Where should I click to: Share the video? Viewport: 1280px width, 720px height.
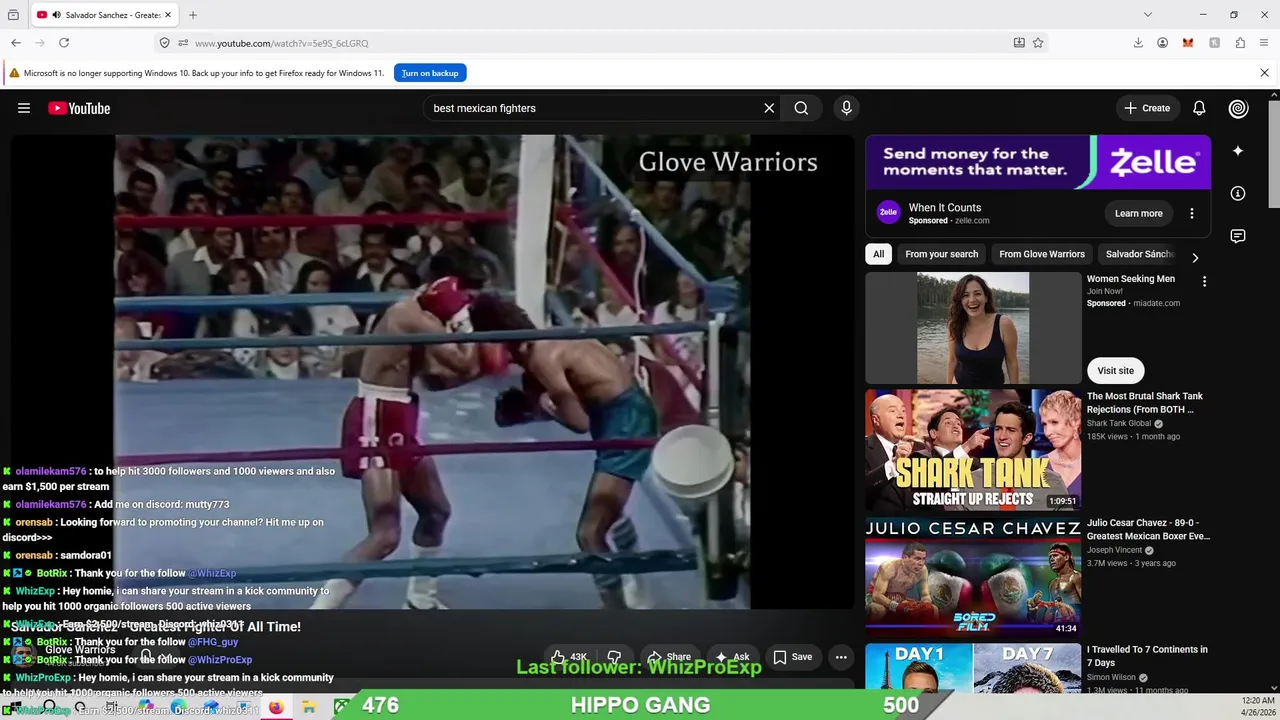tap(669, 657)
